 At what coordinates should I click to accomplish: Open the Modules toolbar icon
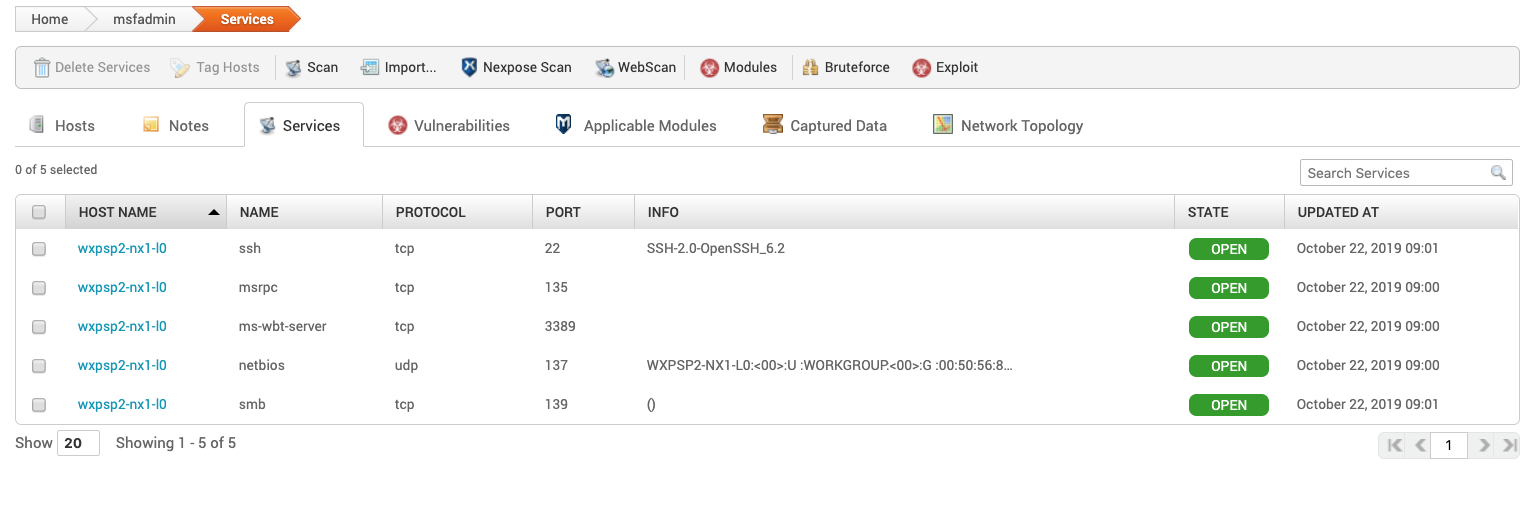(x=709, y=68)
